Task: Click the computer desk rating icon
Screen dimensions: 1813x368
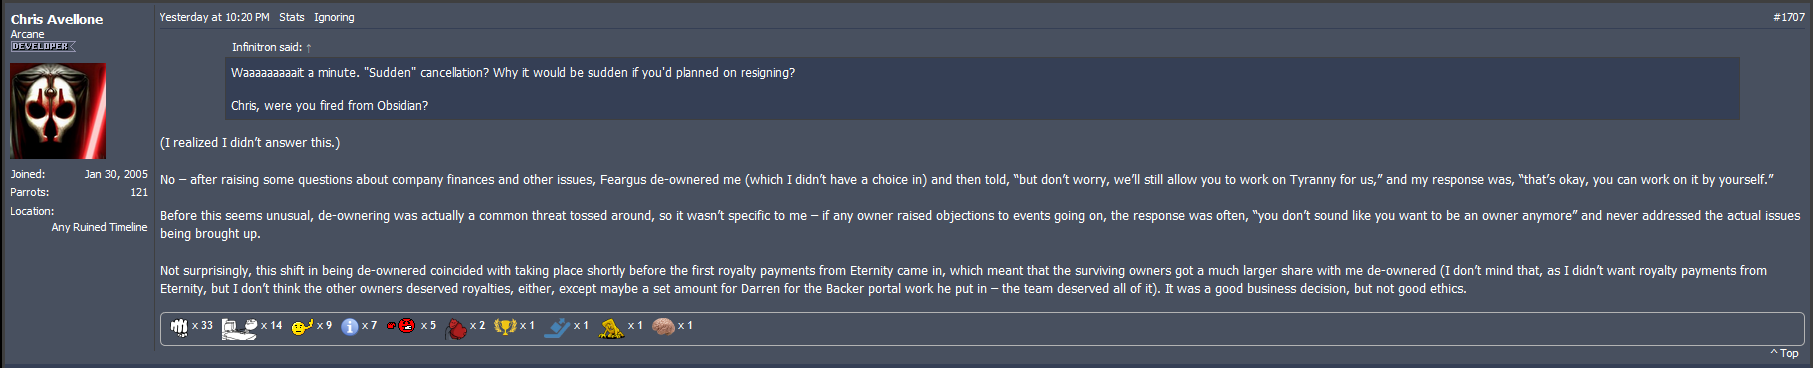Action: click(240, 328)
